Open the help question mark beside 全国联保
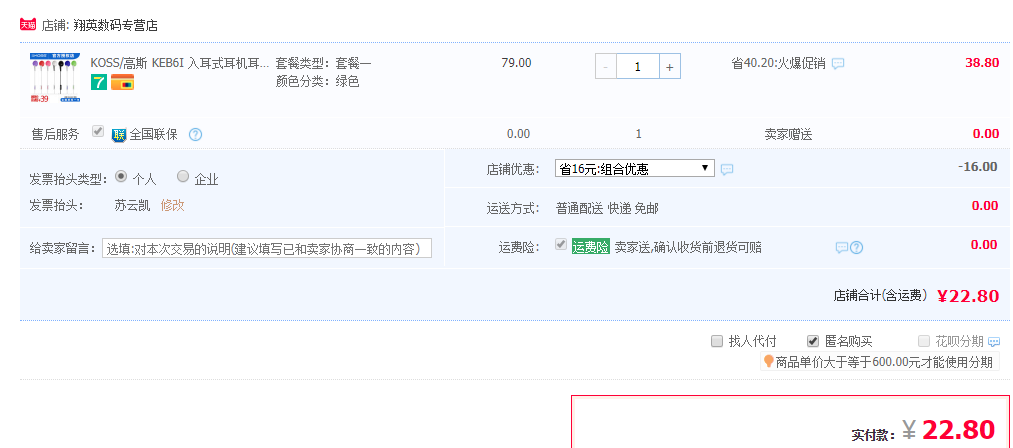The height and width of the screenshot is (448, 1013). click(196, 134)
